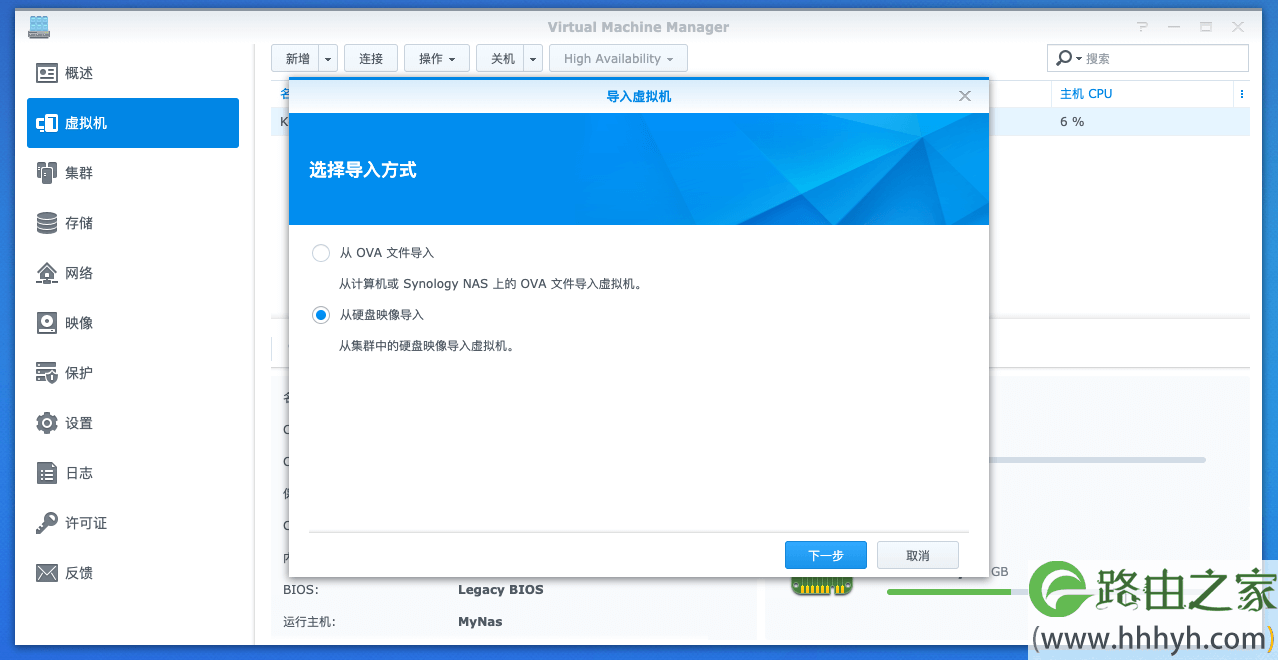Open the 日志 log sidebar icon
Image resolution: width=1278 pixels, height=660 pixels.
click(x=47, y=473)
